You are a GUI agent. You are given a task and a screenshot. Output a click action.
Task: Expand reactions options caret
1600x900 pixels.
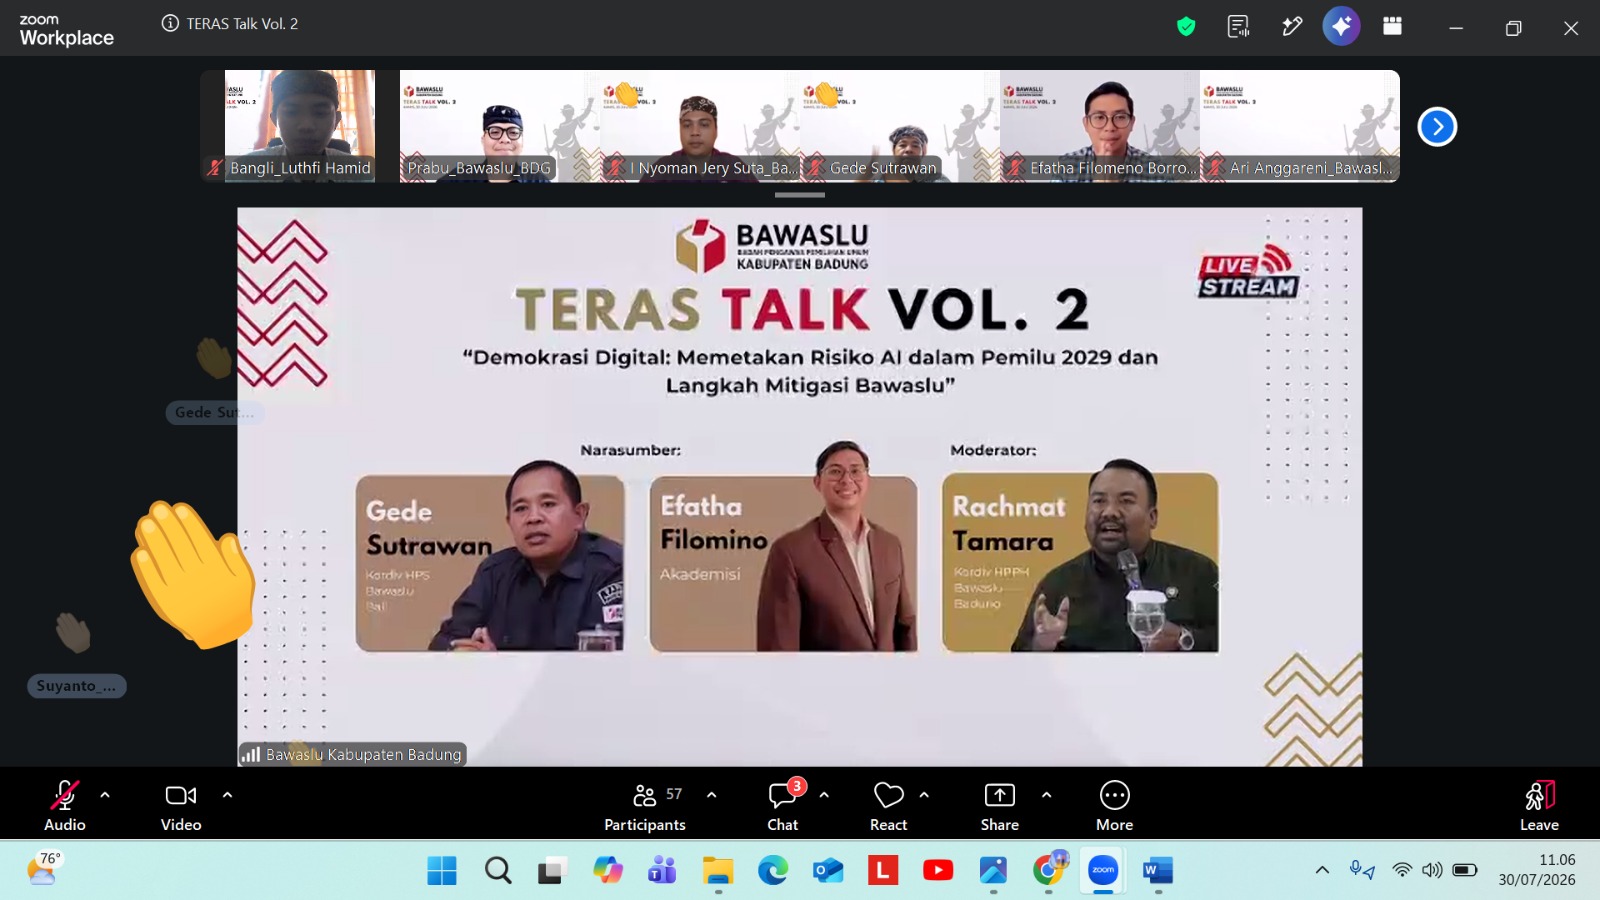924,795
